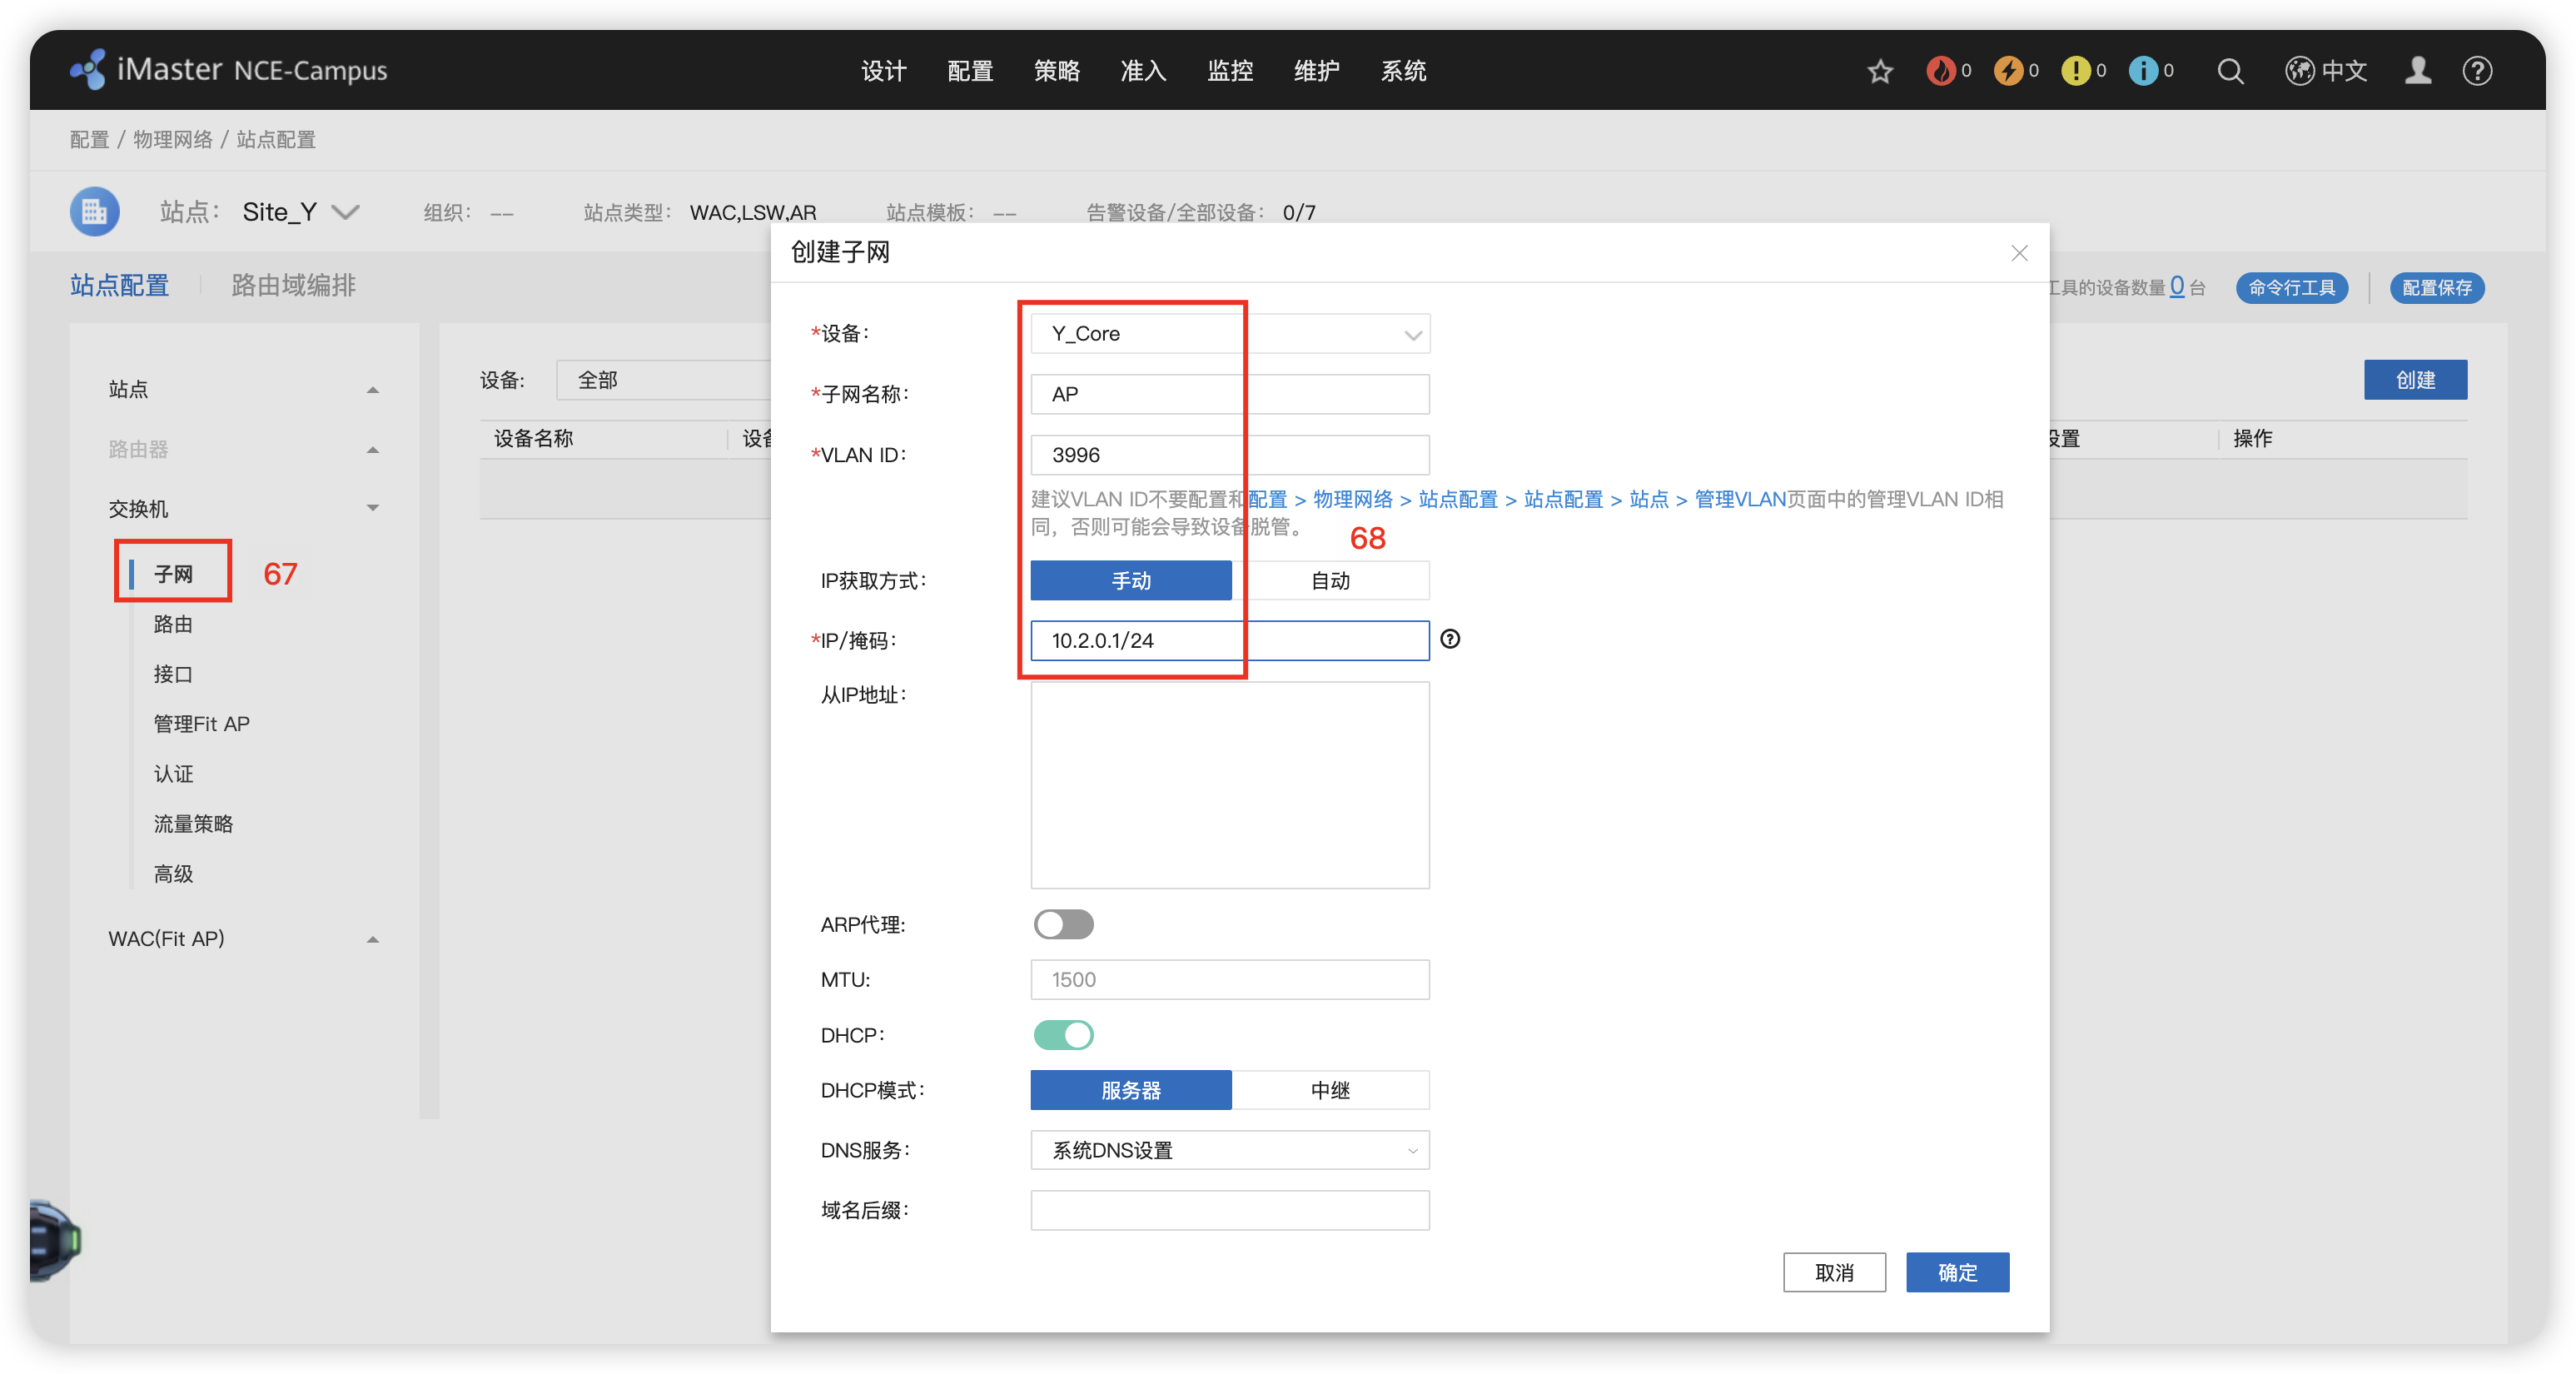The image size is (2576, 1374).
Task: Click help icon beside IP/掩码 field
Action: click(x=1450, y=639)
